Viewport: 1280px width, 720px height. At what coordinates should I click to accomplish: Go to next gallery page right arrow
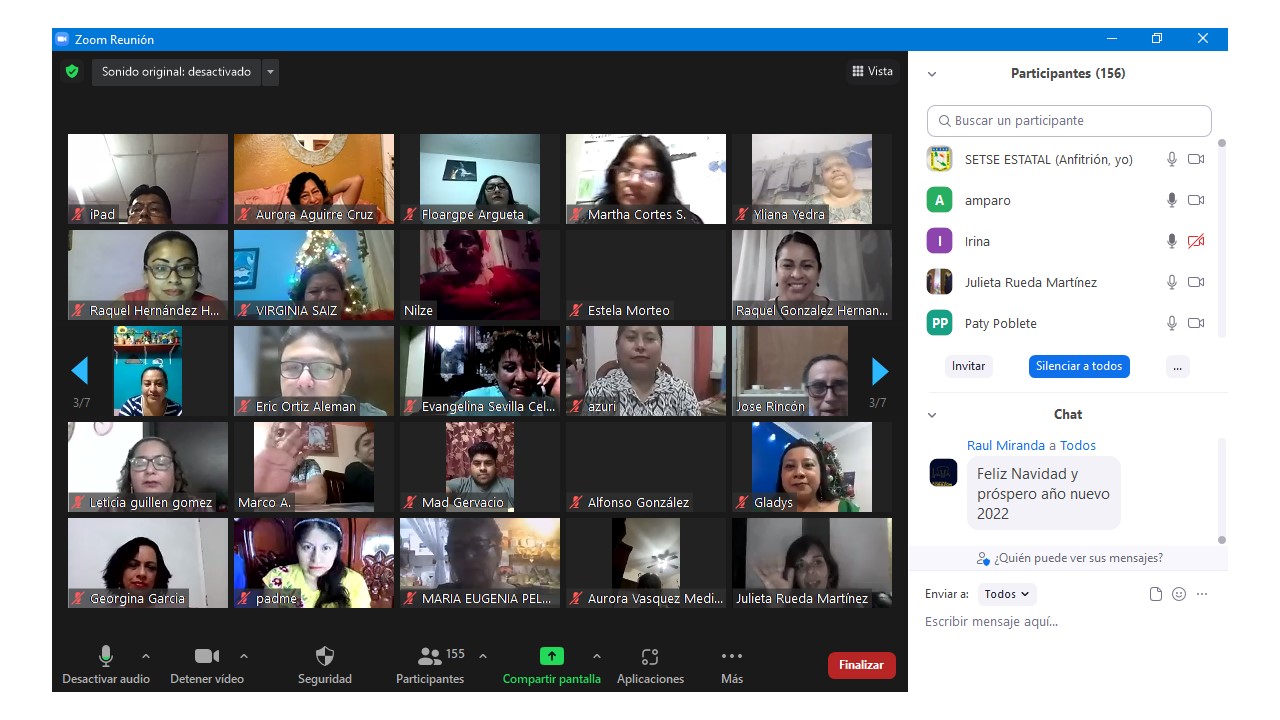click(x=880, y=372)
